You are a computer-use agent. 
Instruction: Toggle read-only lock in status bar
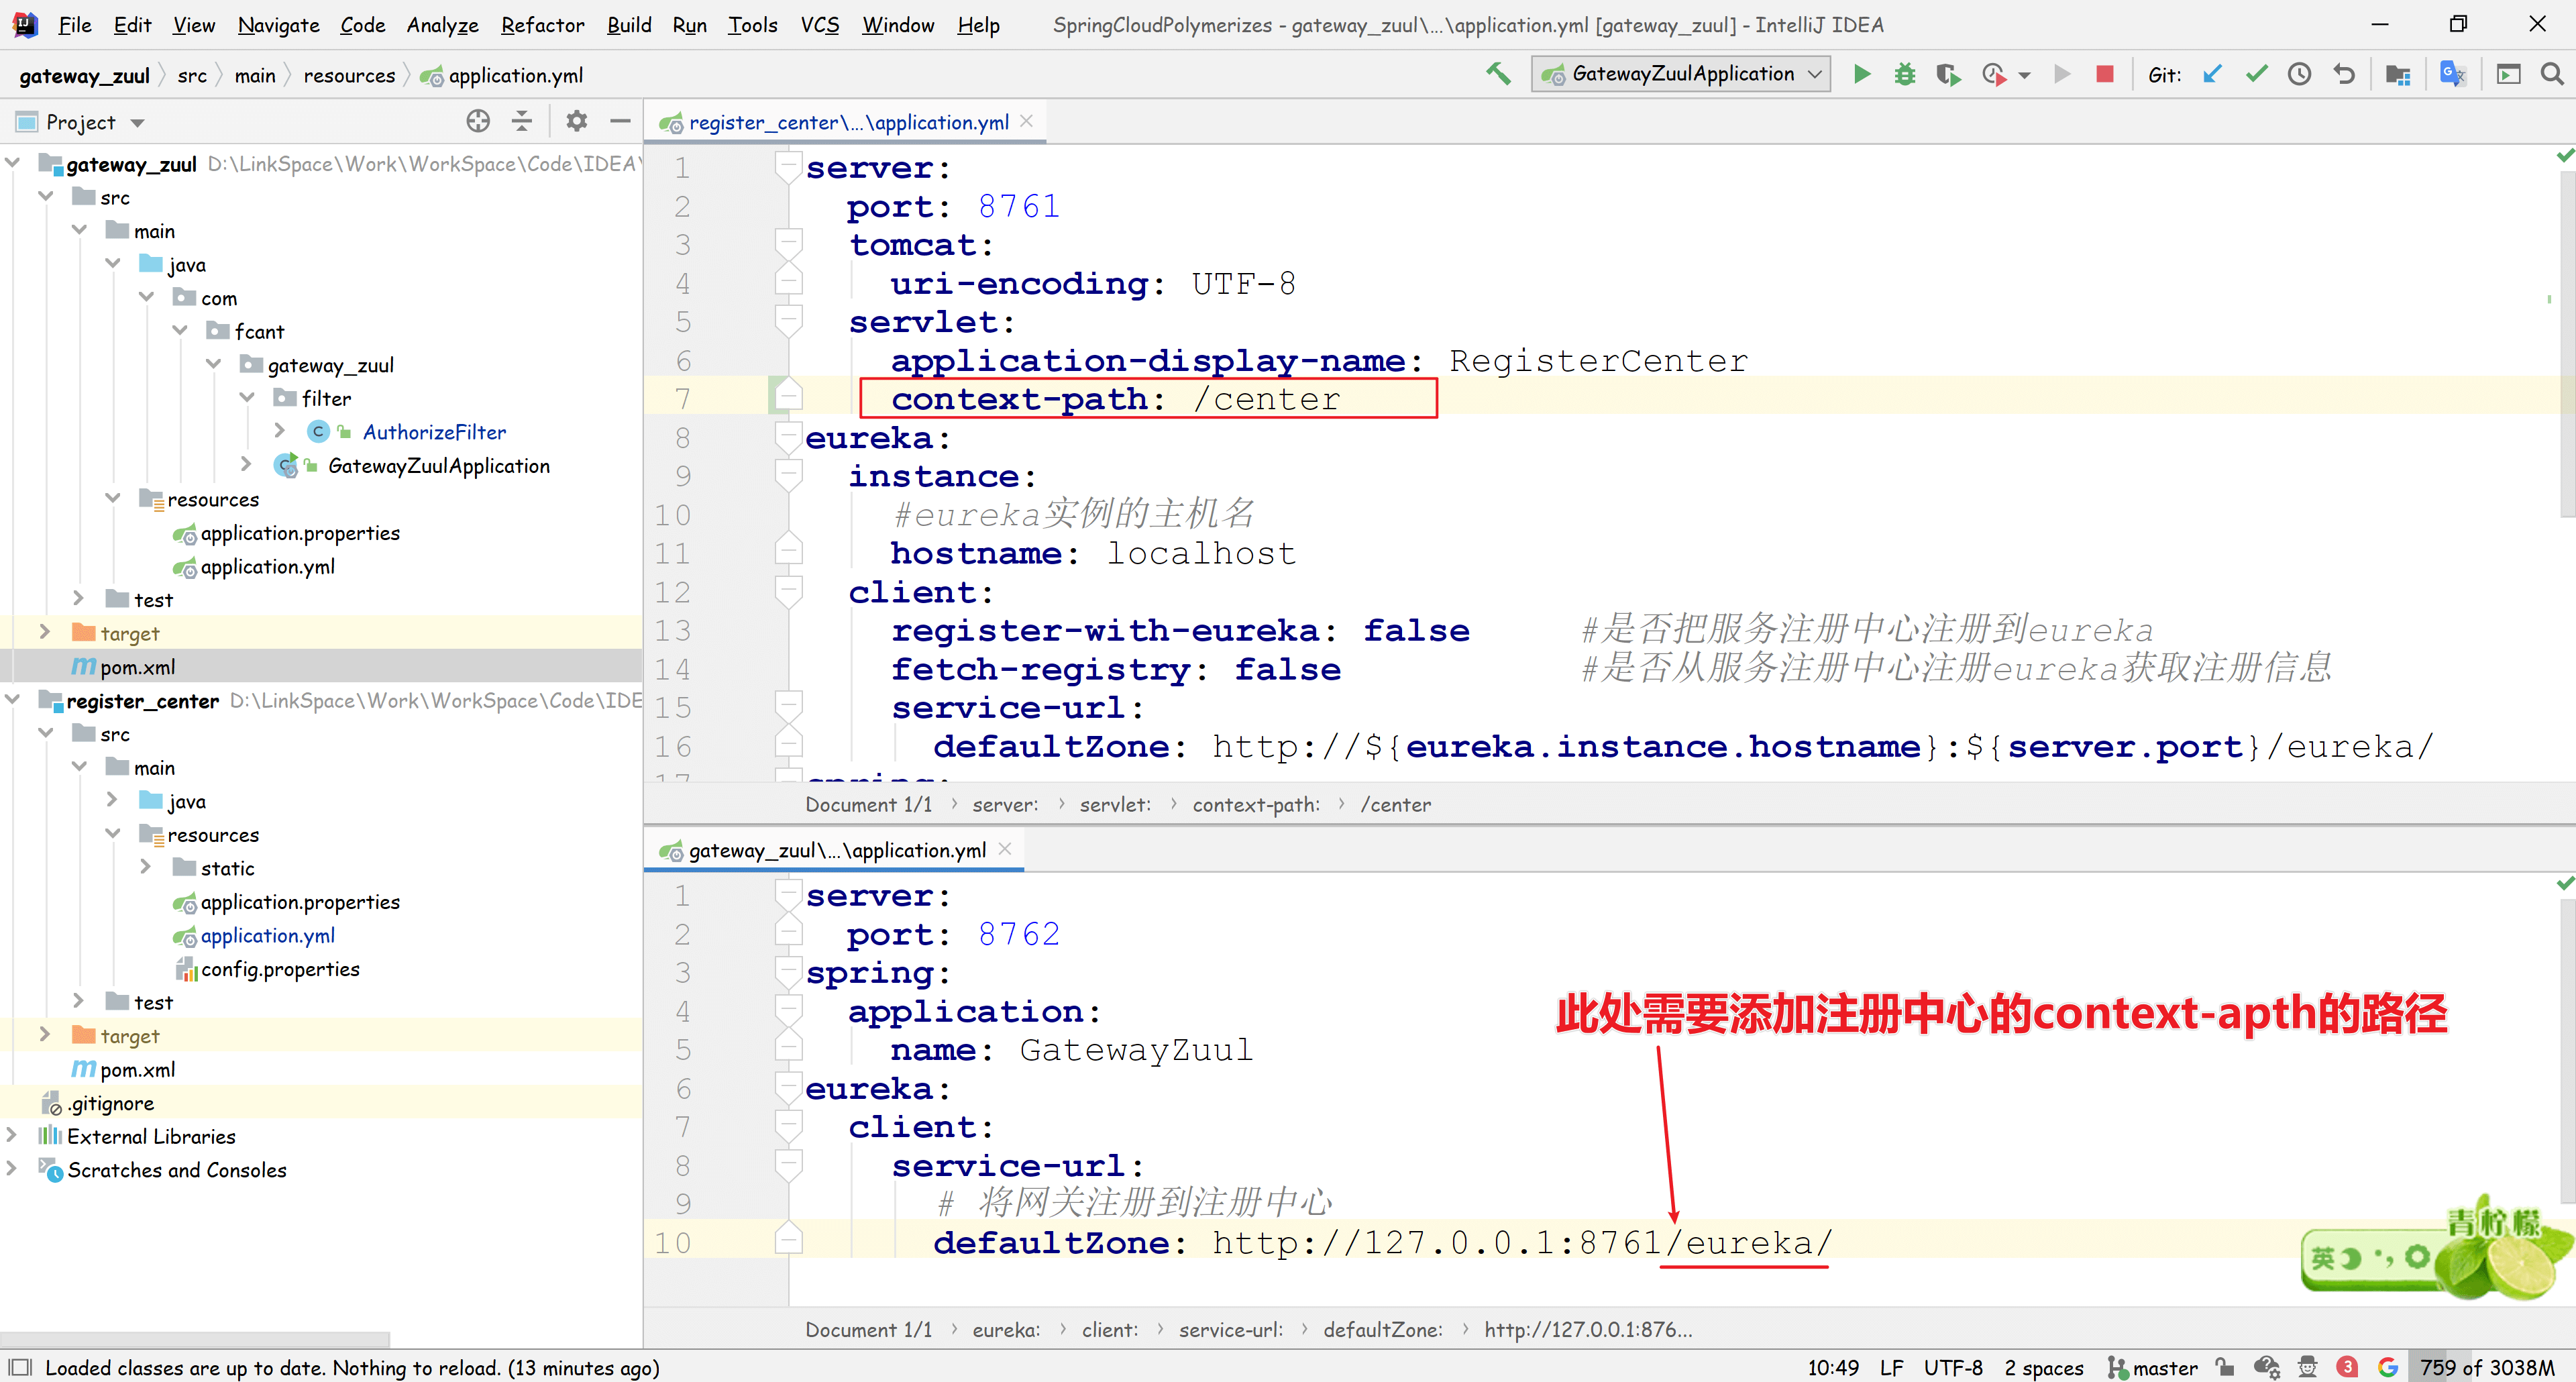click(x=2224, y=1367)
